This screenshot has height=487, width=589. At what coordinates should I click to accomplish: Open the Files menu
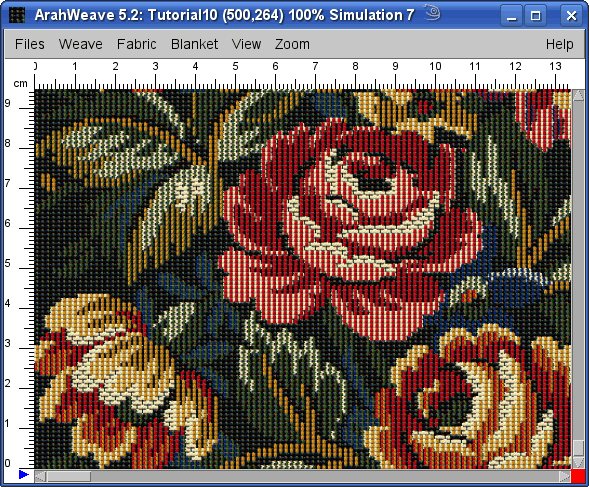(x=30, y=44)
